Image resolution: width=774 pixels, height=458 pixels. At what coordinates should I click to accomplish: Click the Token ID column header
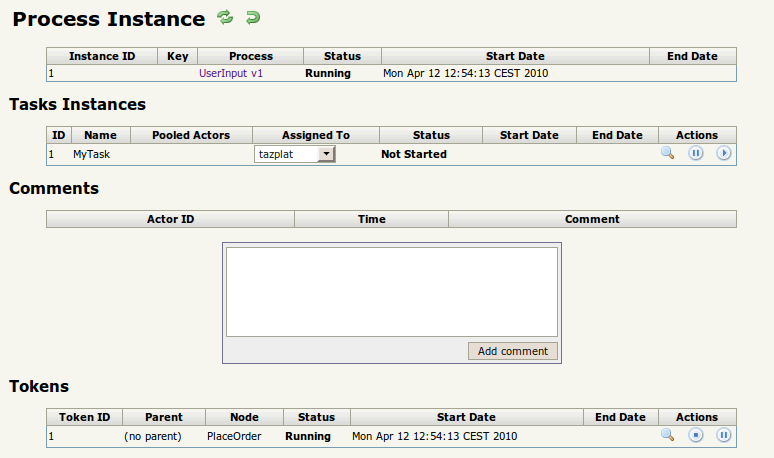click(84, 417)
